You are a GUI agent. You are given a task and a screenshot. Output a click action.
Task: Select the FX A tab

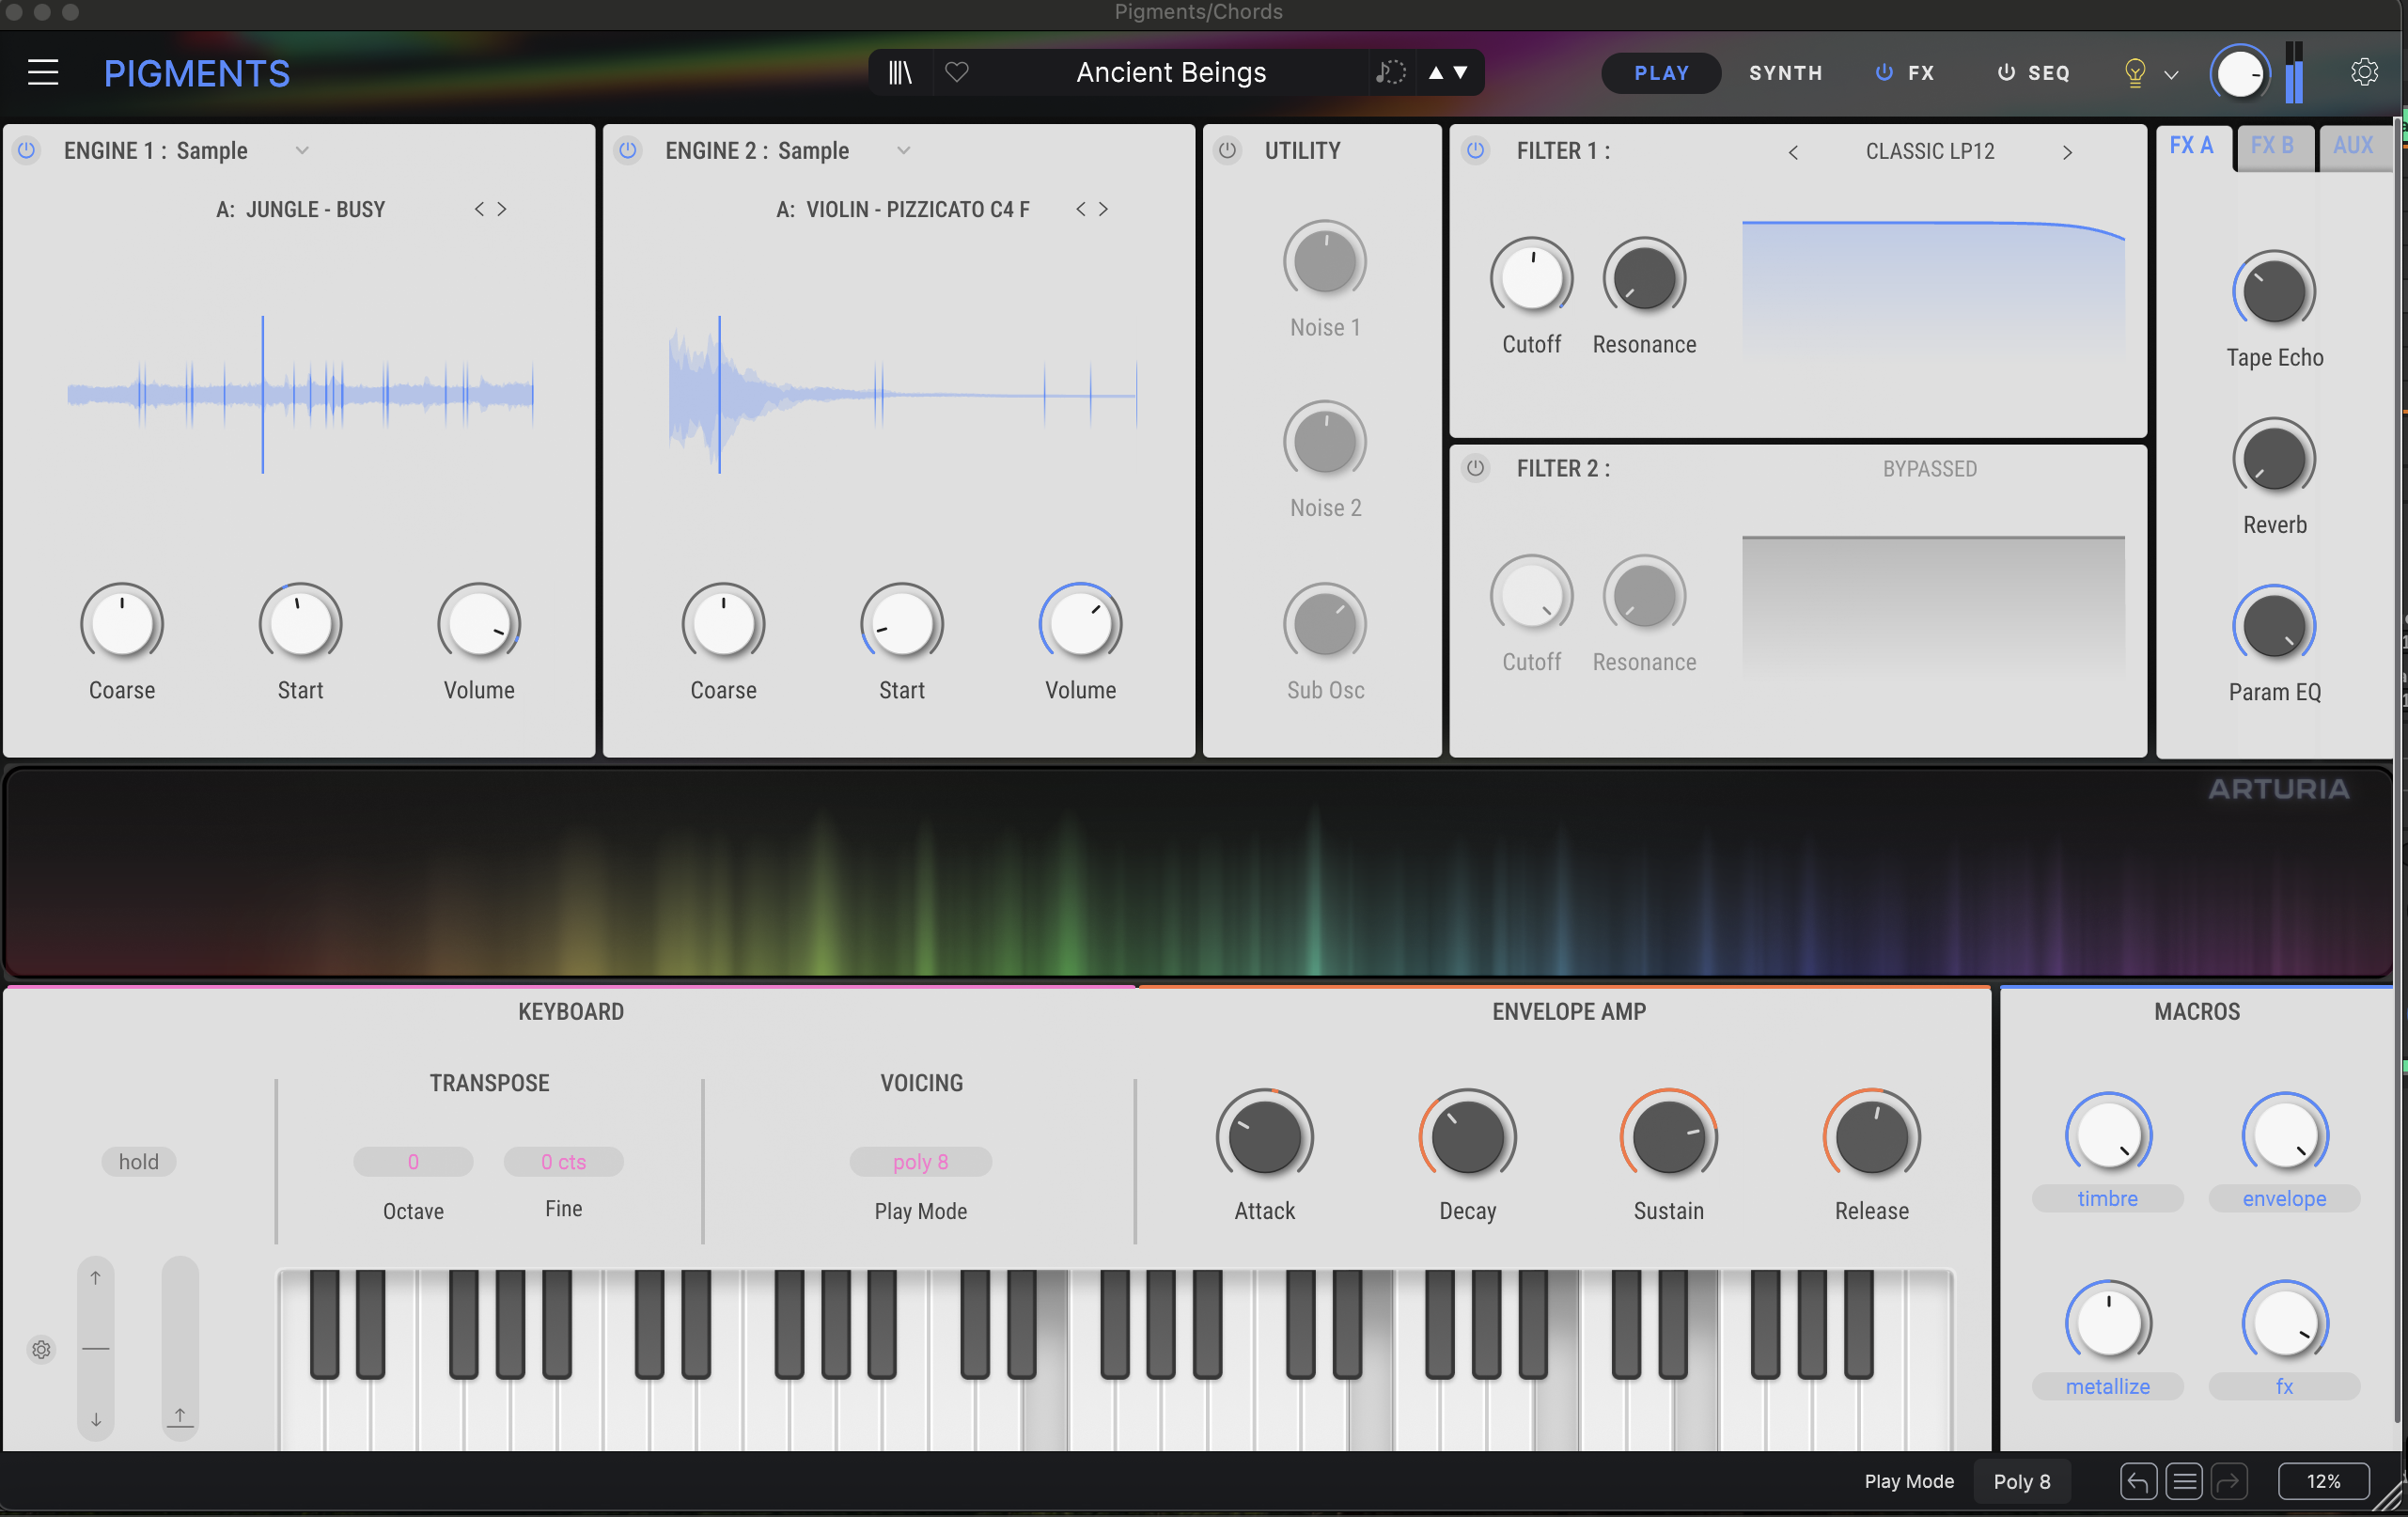2193,146
